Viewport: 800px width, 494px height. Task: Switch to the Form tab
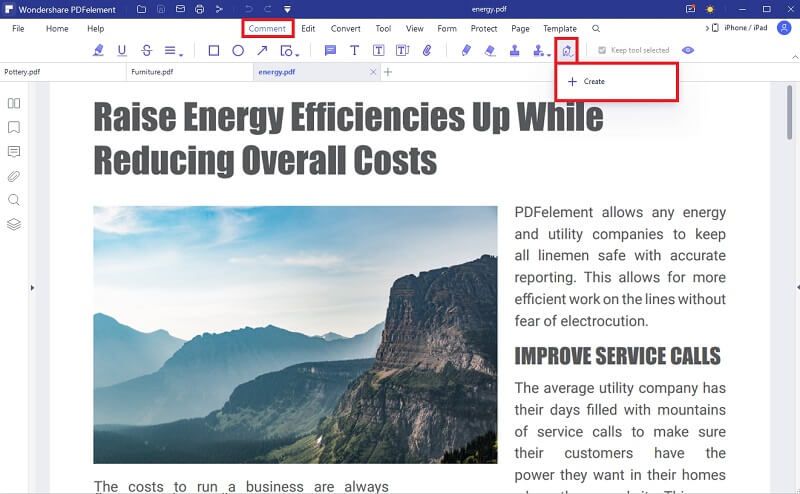[447, 29]
